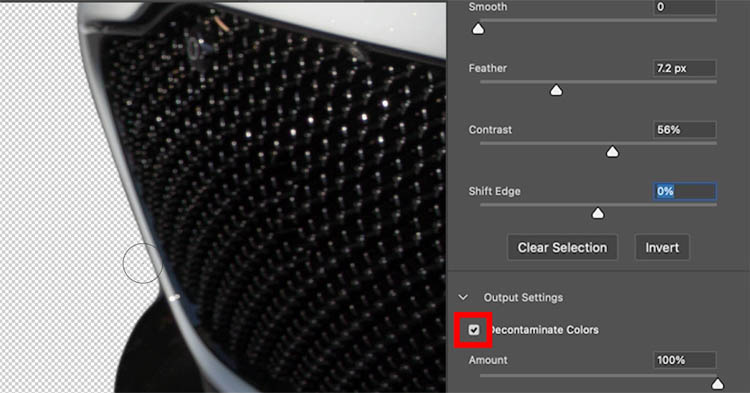
Task: Click the Shift Edge label text
Action: (x=495, y=191)
